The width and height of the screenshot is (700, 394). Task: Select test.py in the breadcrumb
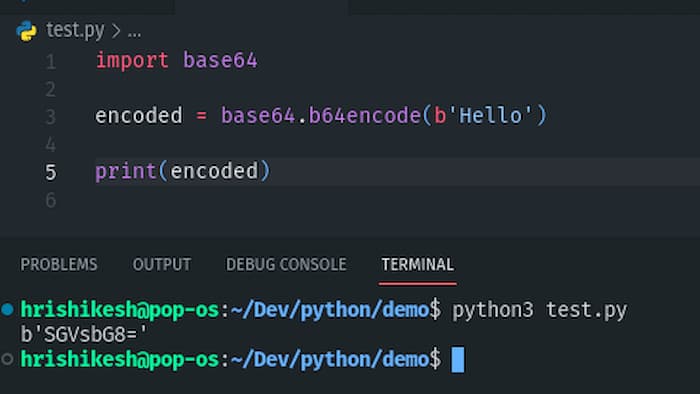click(75, 30)
